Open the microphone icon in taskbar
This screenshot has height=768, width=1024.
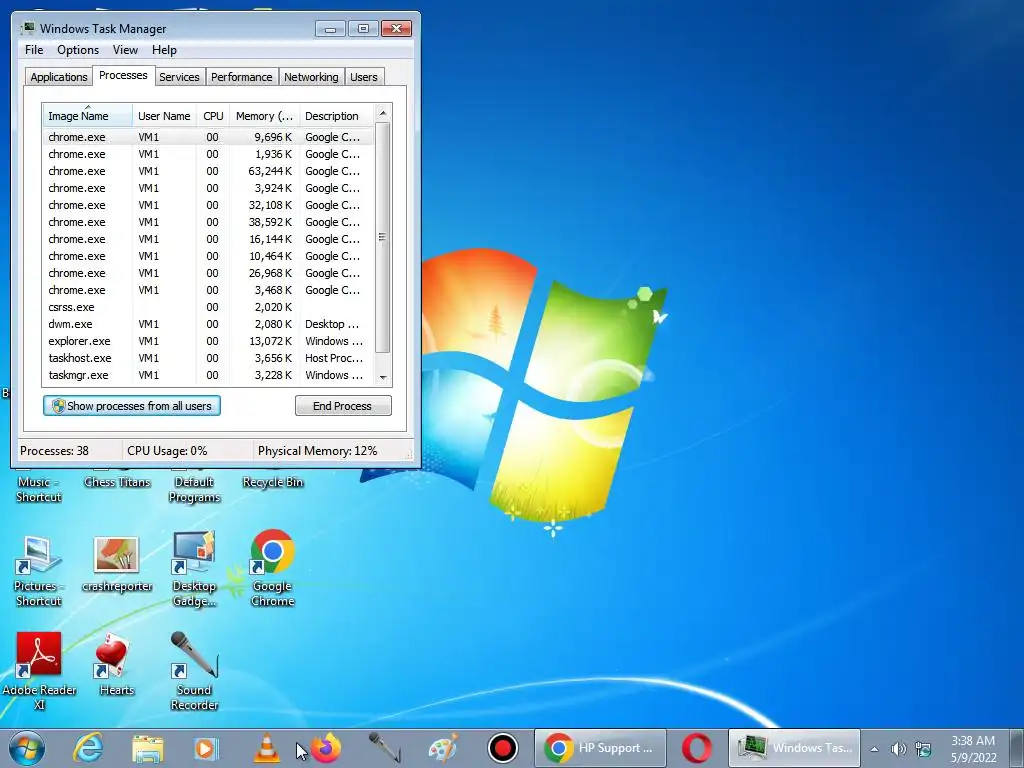[384, 748]
